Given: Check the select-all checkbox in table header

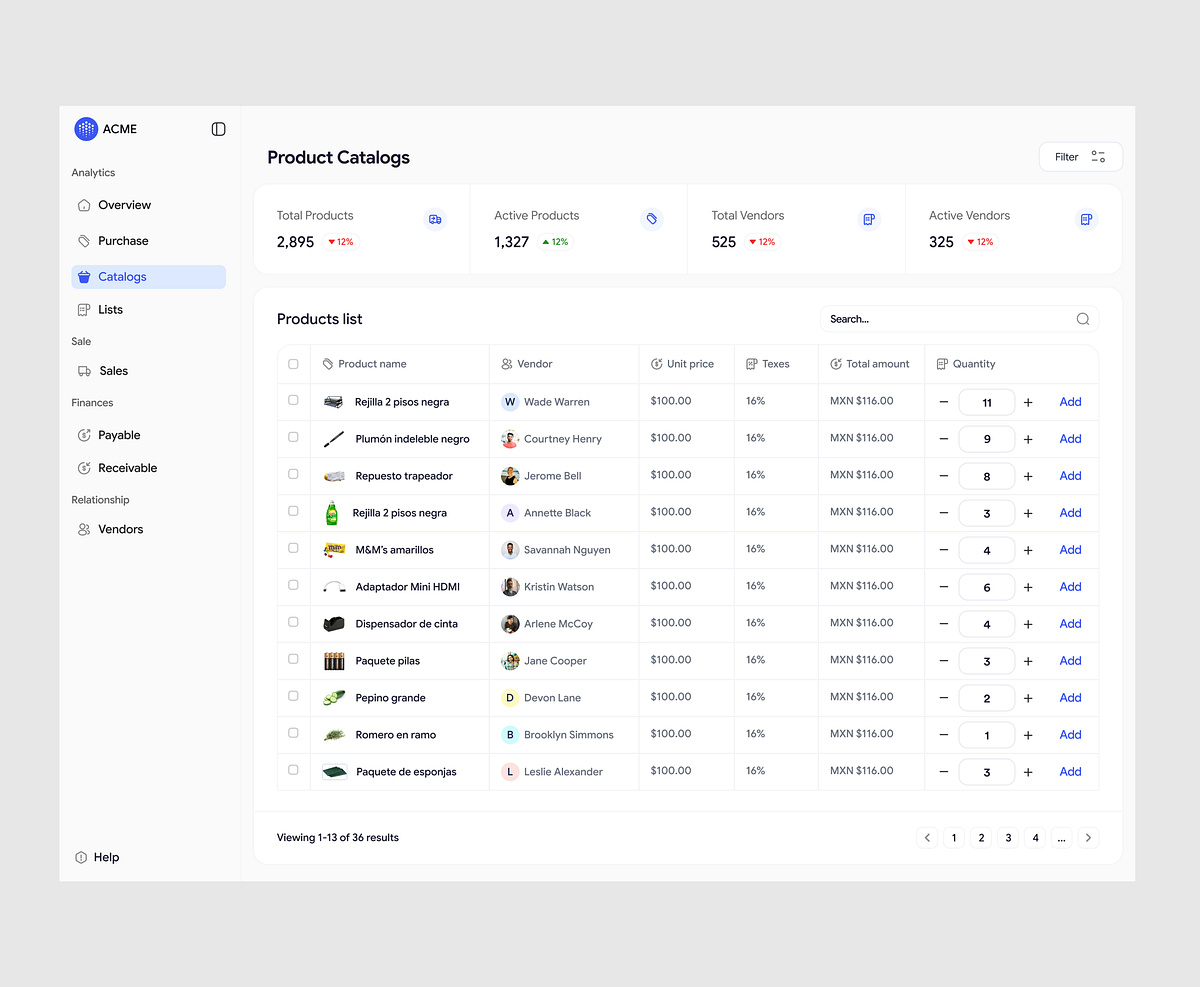Looking at the screenshot, I should point(293,363).
